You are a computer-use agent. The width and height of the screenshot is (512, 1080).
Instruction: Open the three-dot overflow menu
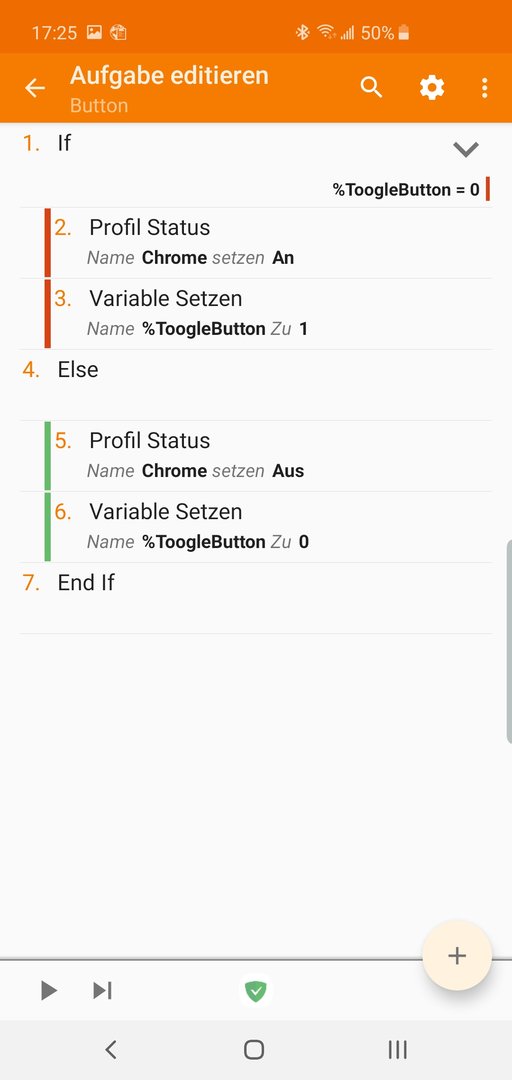coord(484,87)
